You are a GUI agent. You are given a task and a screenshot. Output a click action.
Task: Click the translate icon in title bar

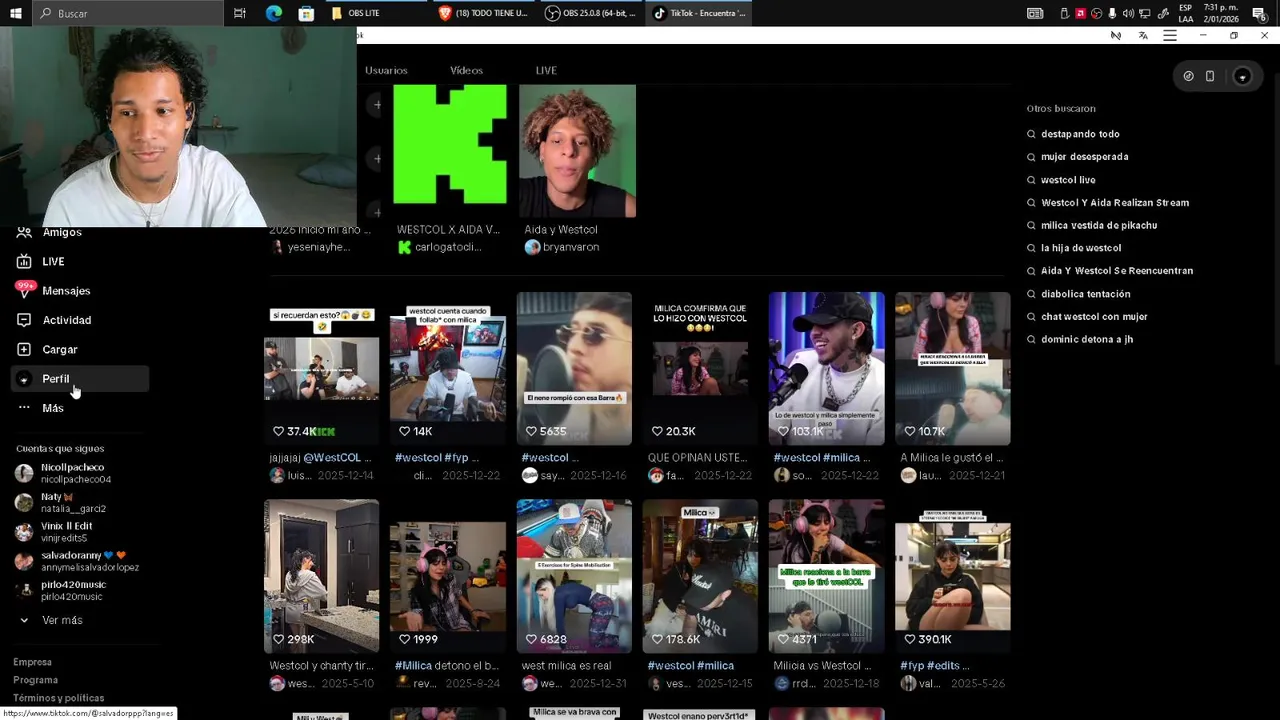coord(1143,35)
